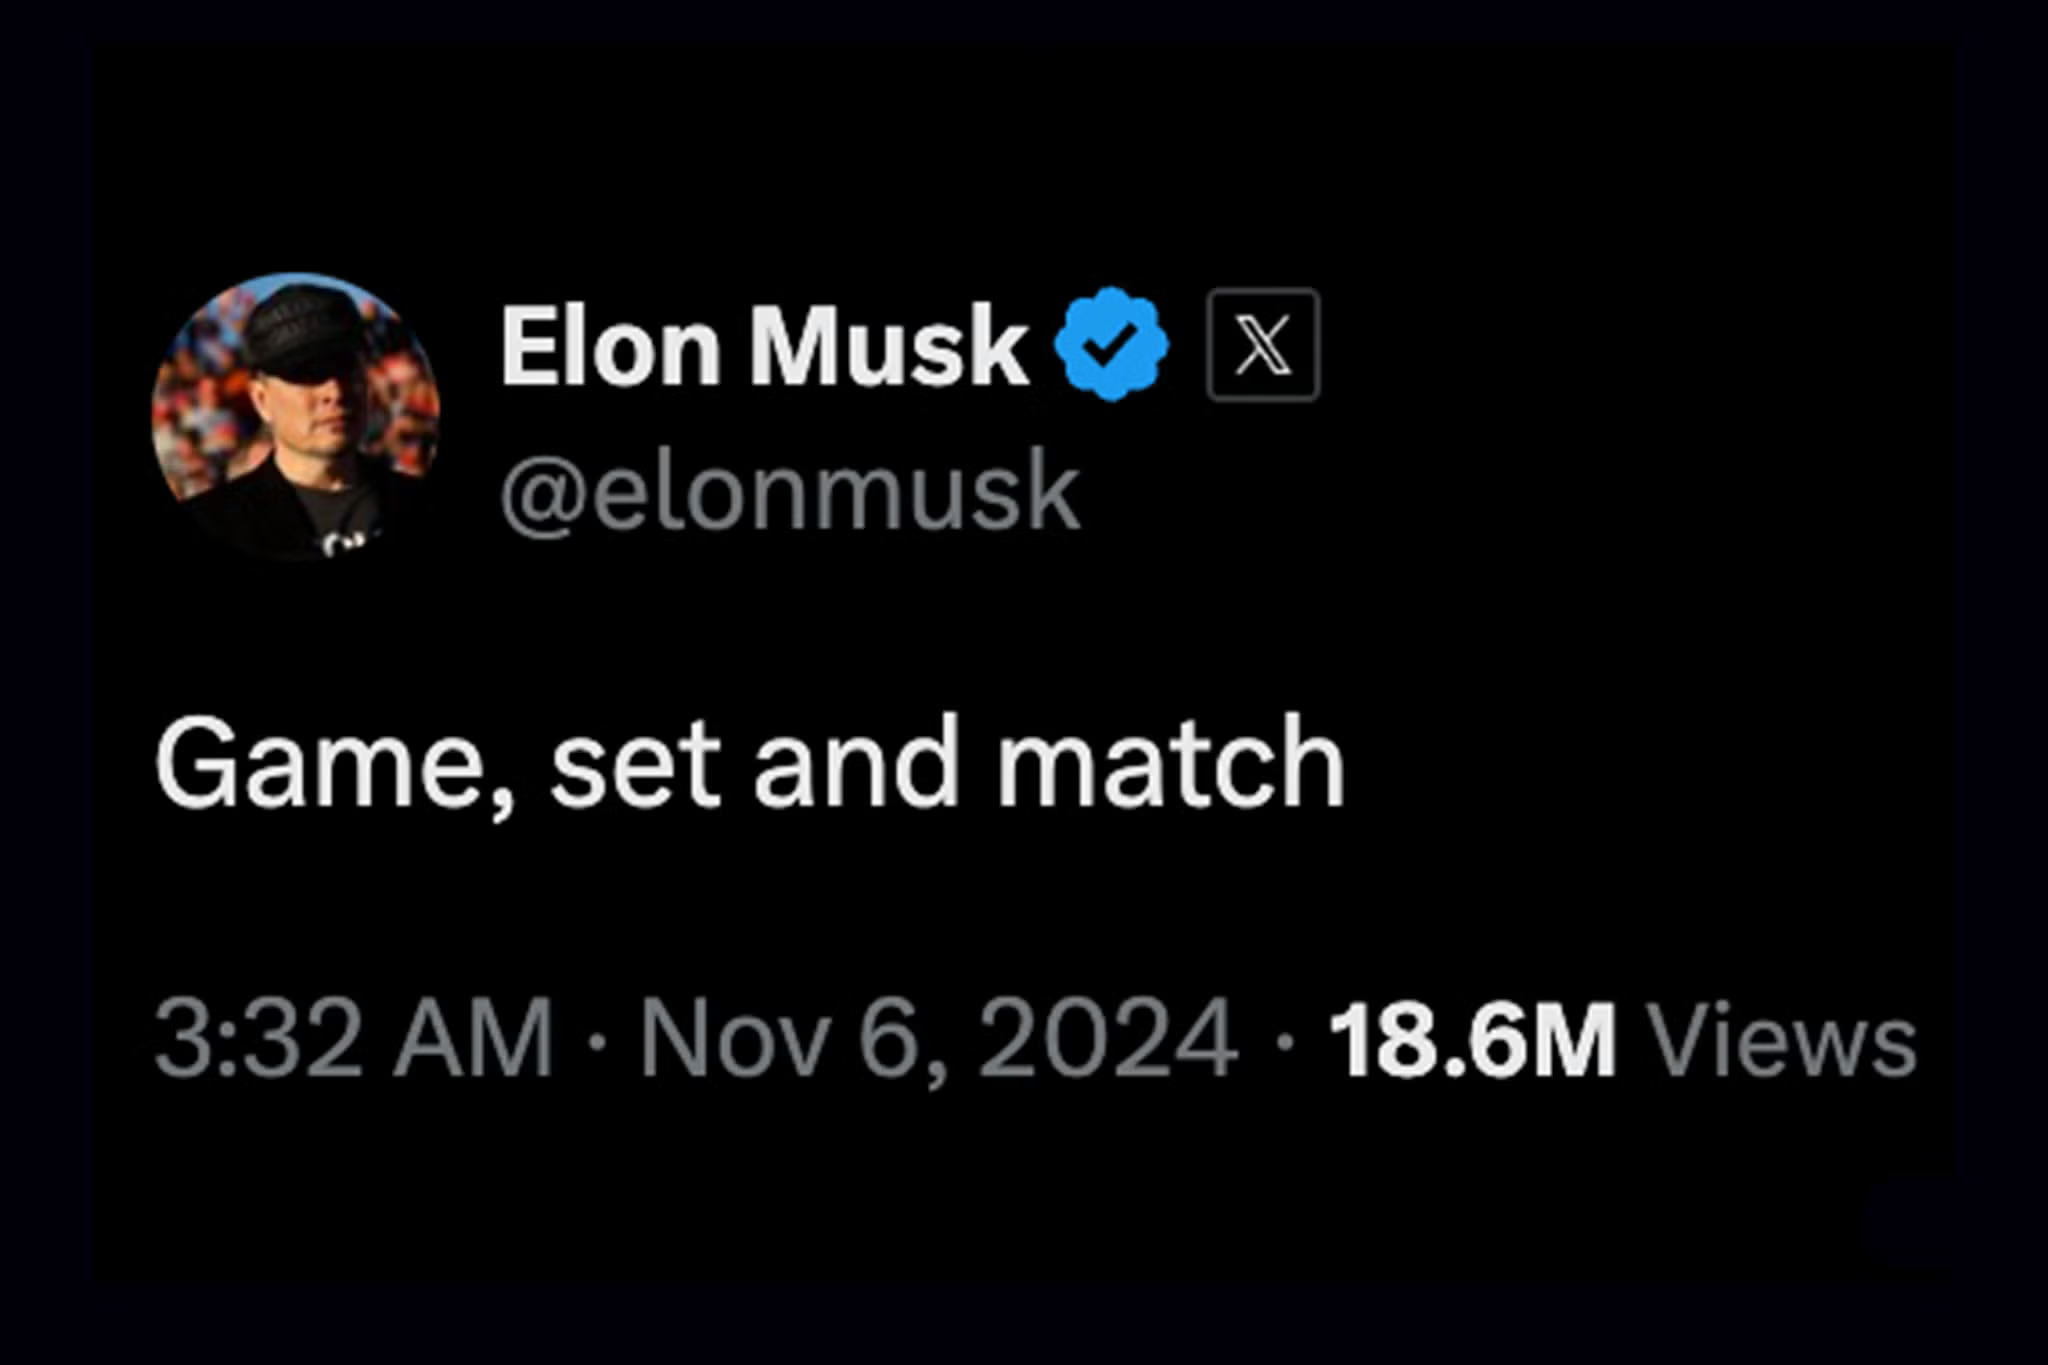The width and height of the screenshot is (2048, 1365).
Task: Click the "Elon" first name in display name
Action: pos(610,346)
